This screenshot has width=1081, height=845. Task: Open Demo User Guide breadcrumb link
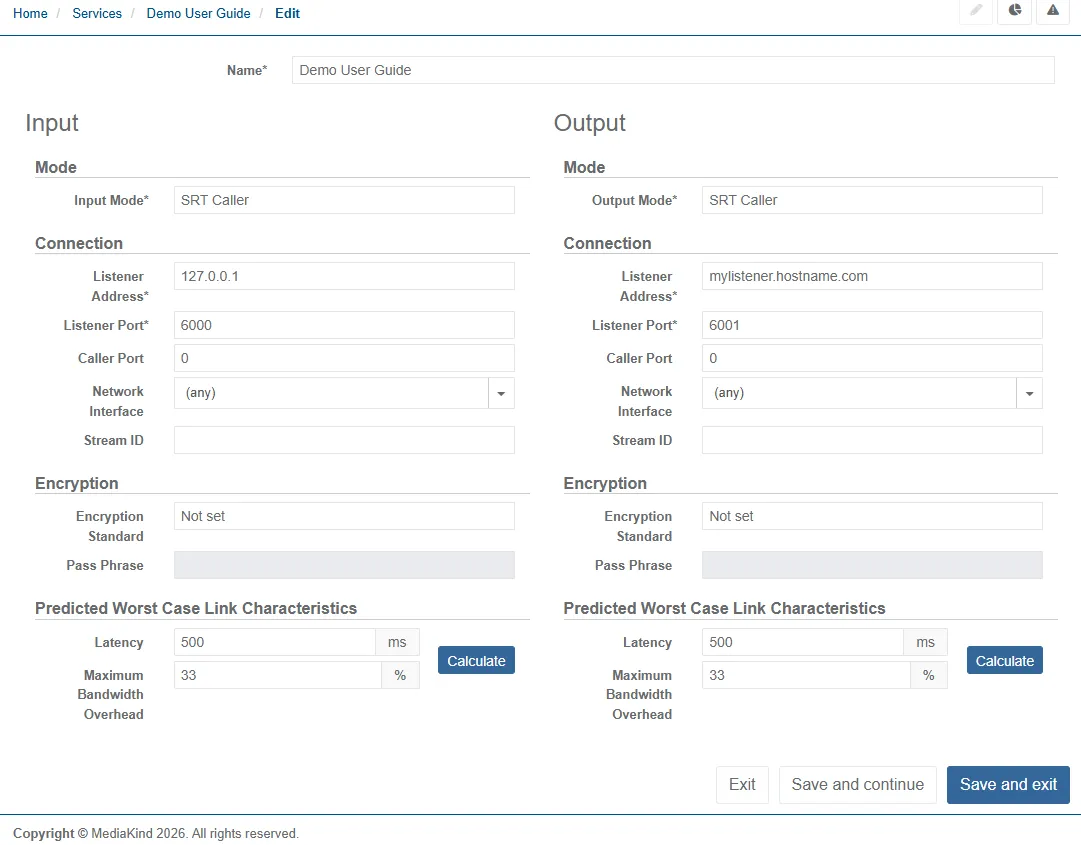coord(199,13)
